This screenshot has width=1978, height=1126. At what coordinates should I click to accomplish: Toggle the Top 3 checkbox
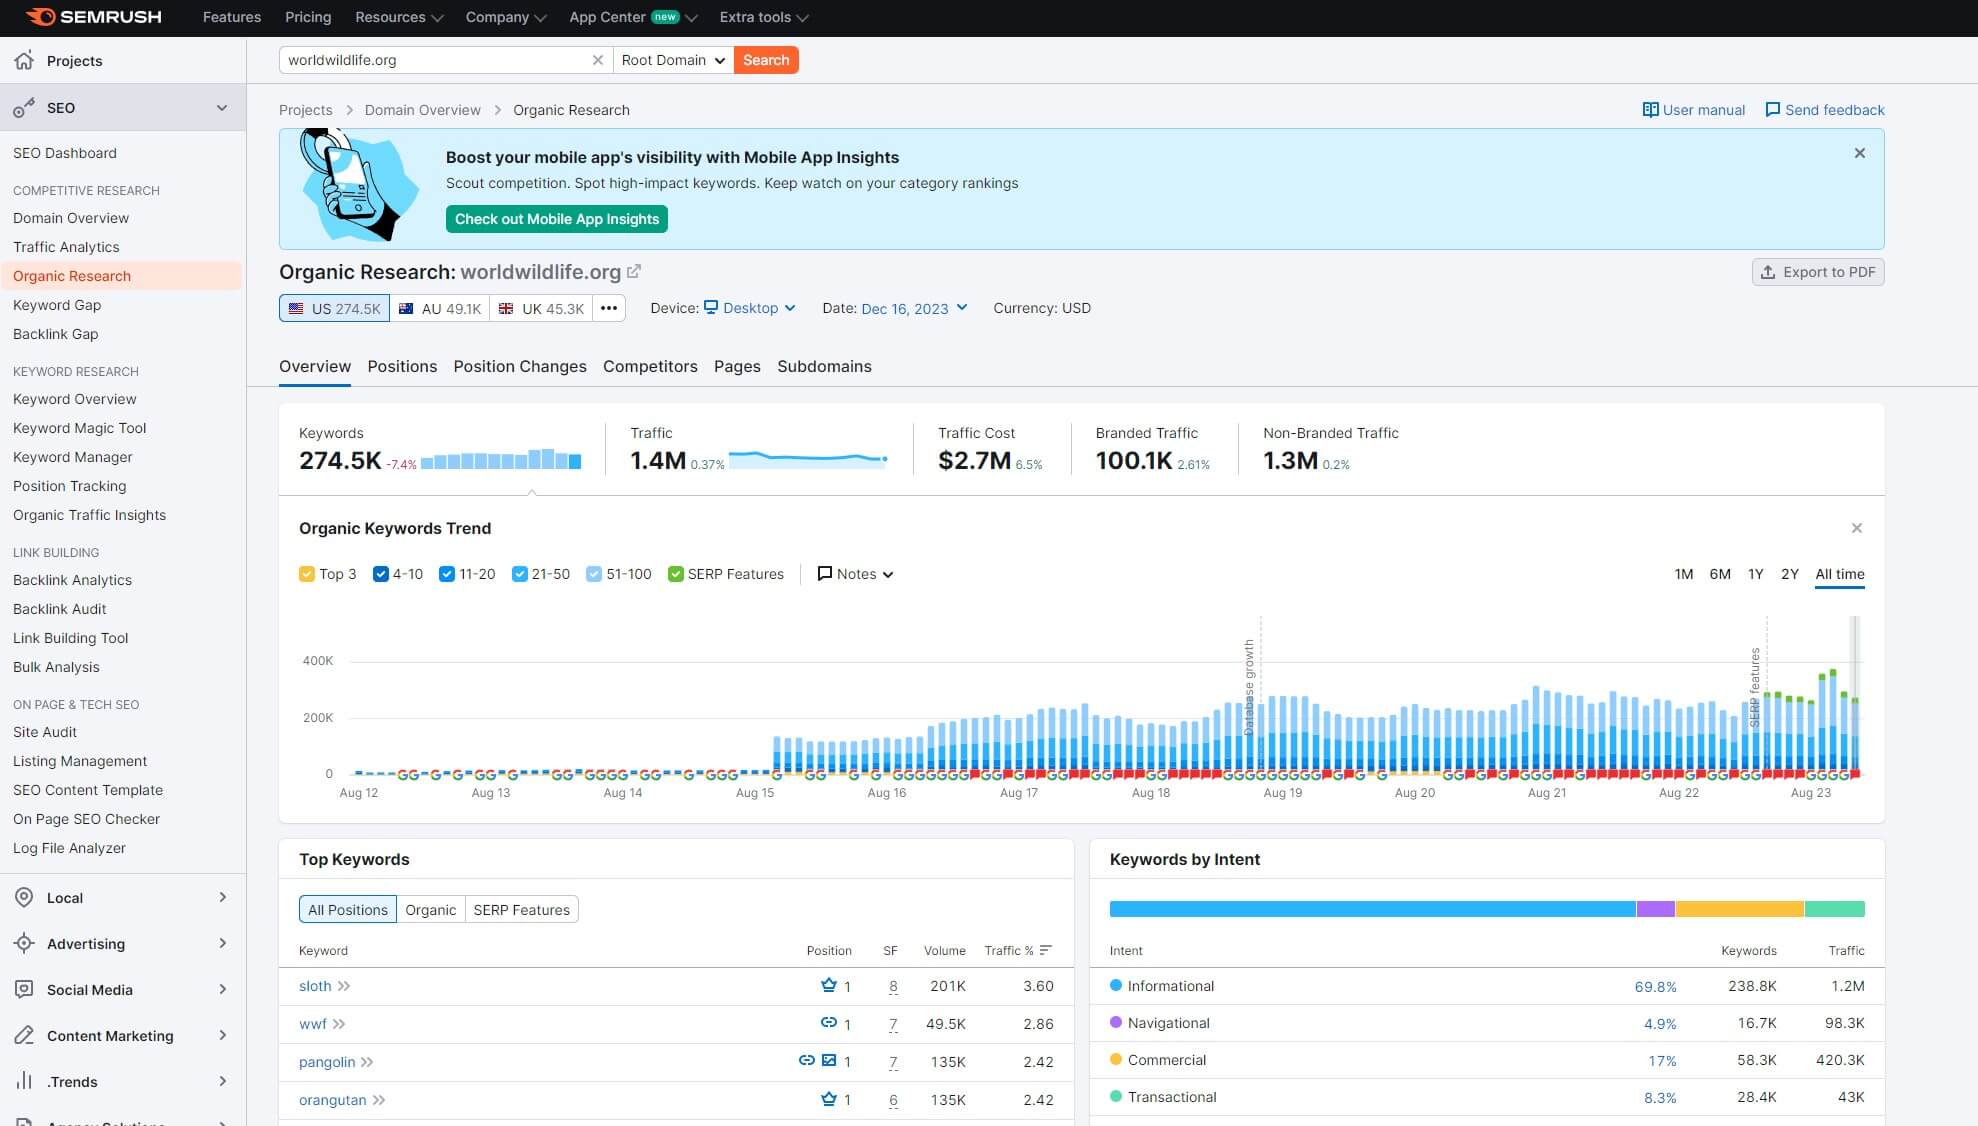click(307, 574)
